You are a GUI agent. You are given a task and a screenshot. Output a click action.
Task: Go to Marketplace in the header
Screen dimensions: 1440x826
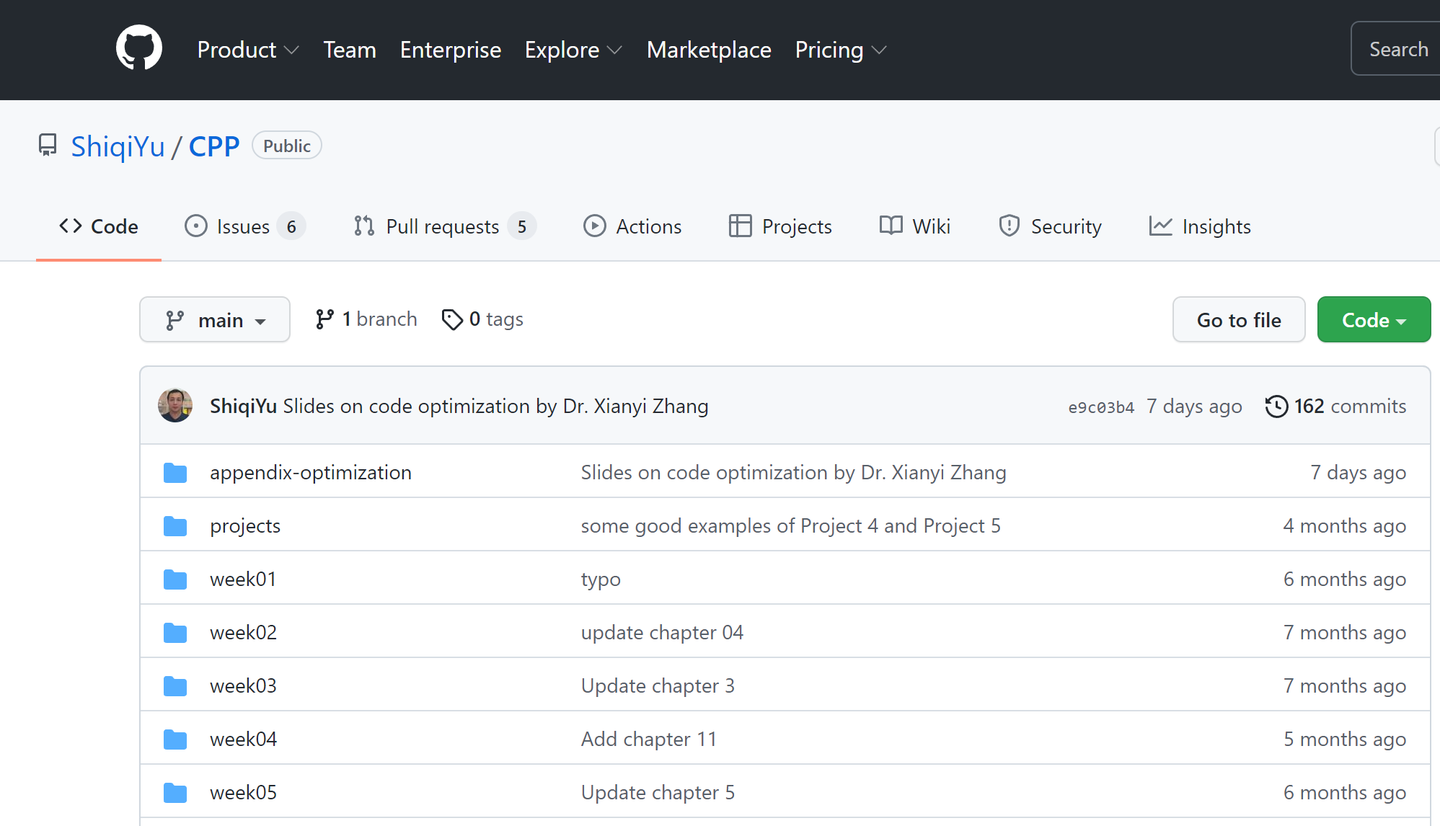coord(709,50)
